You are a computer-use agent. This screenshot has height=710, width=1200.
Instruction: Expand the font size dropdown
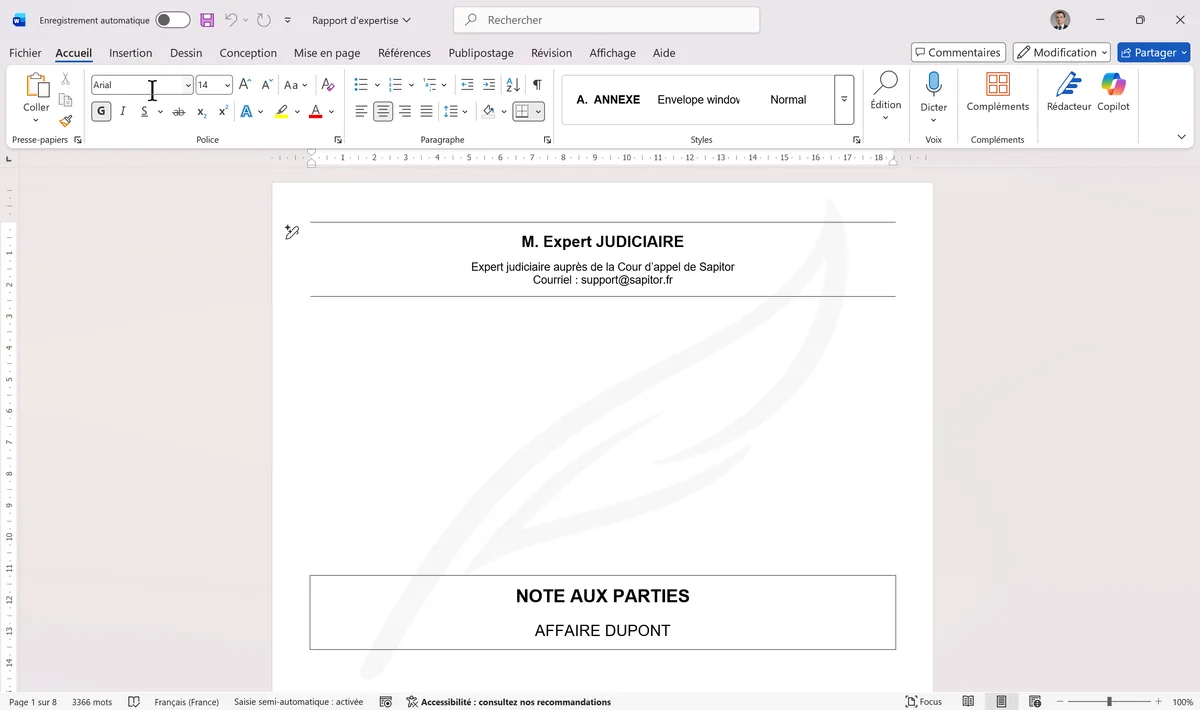(x=228, y=85)
